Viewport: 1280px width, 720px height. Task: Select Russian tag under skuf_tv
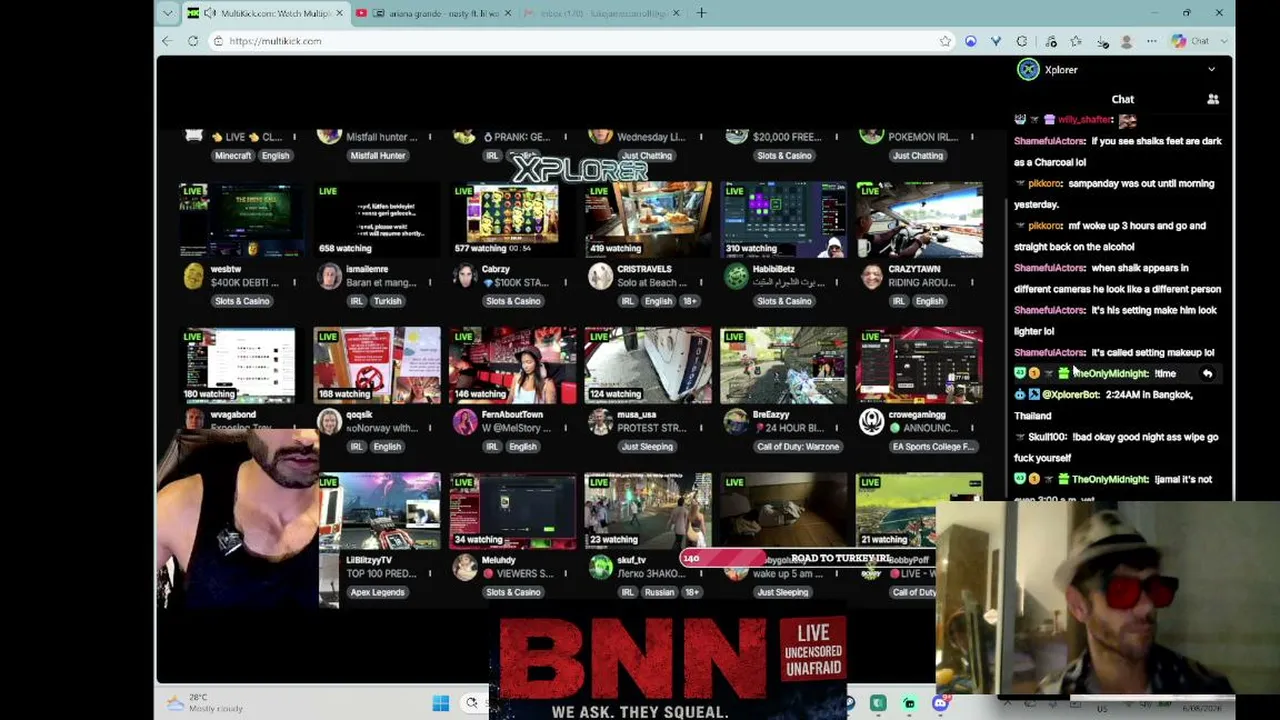point(659,593)
